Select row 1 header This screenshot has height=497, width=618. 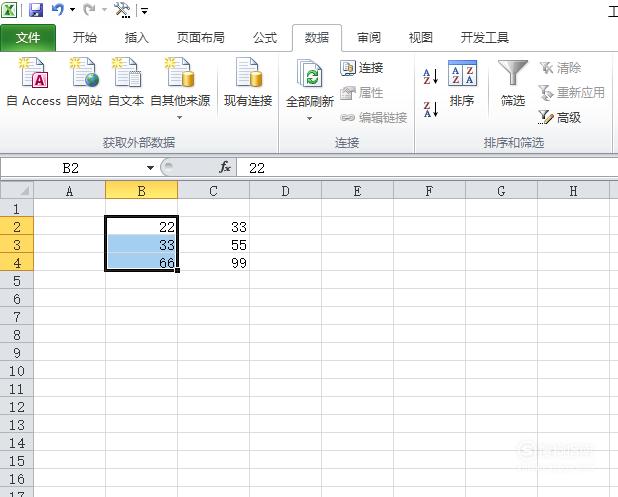(17, 209)
